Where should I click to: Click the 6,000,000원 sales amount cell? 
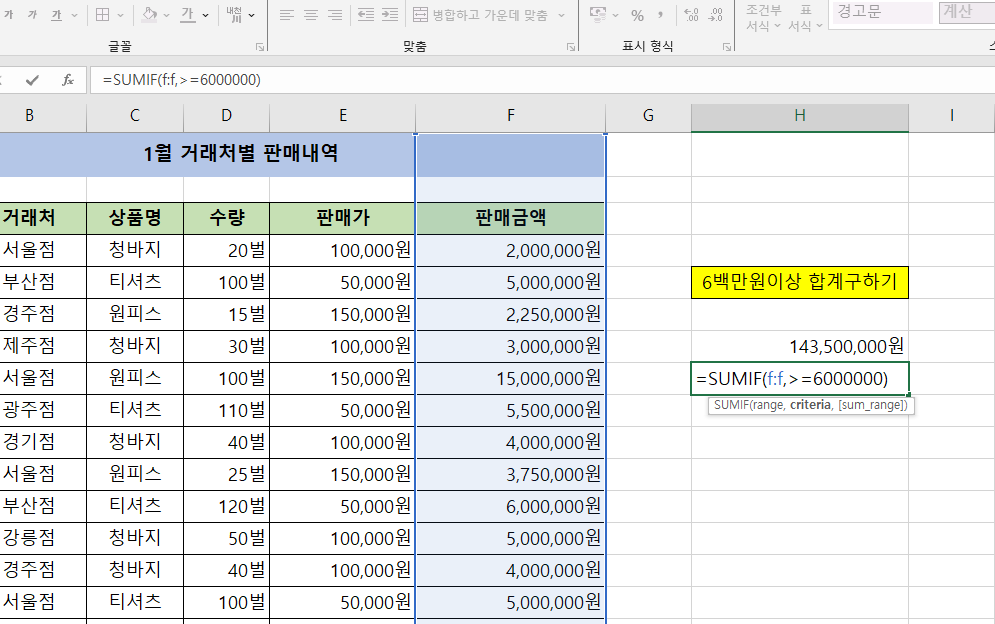pos(511,507)
